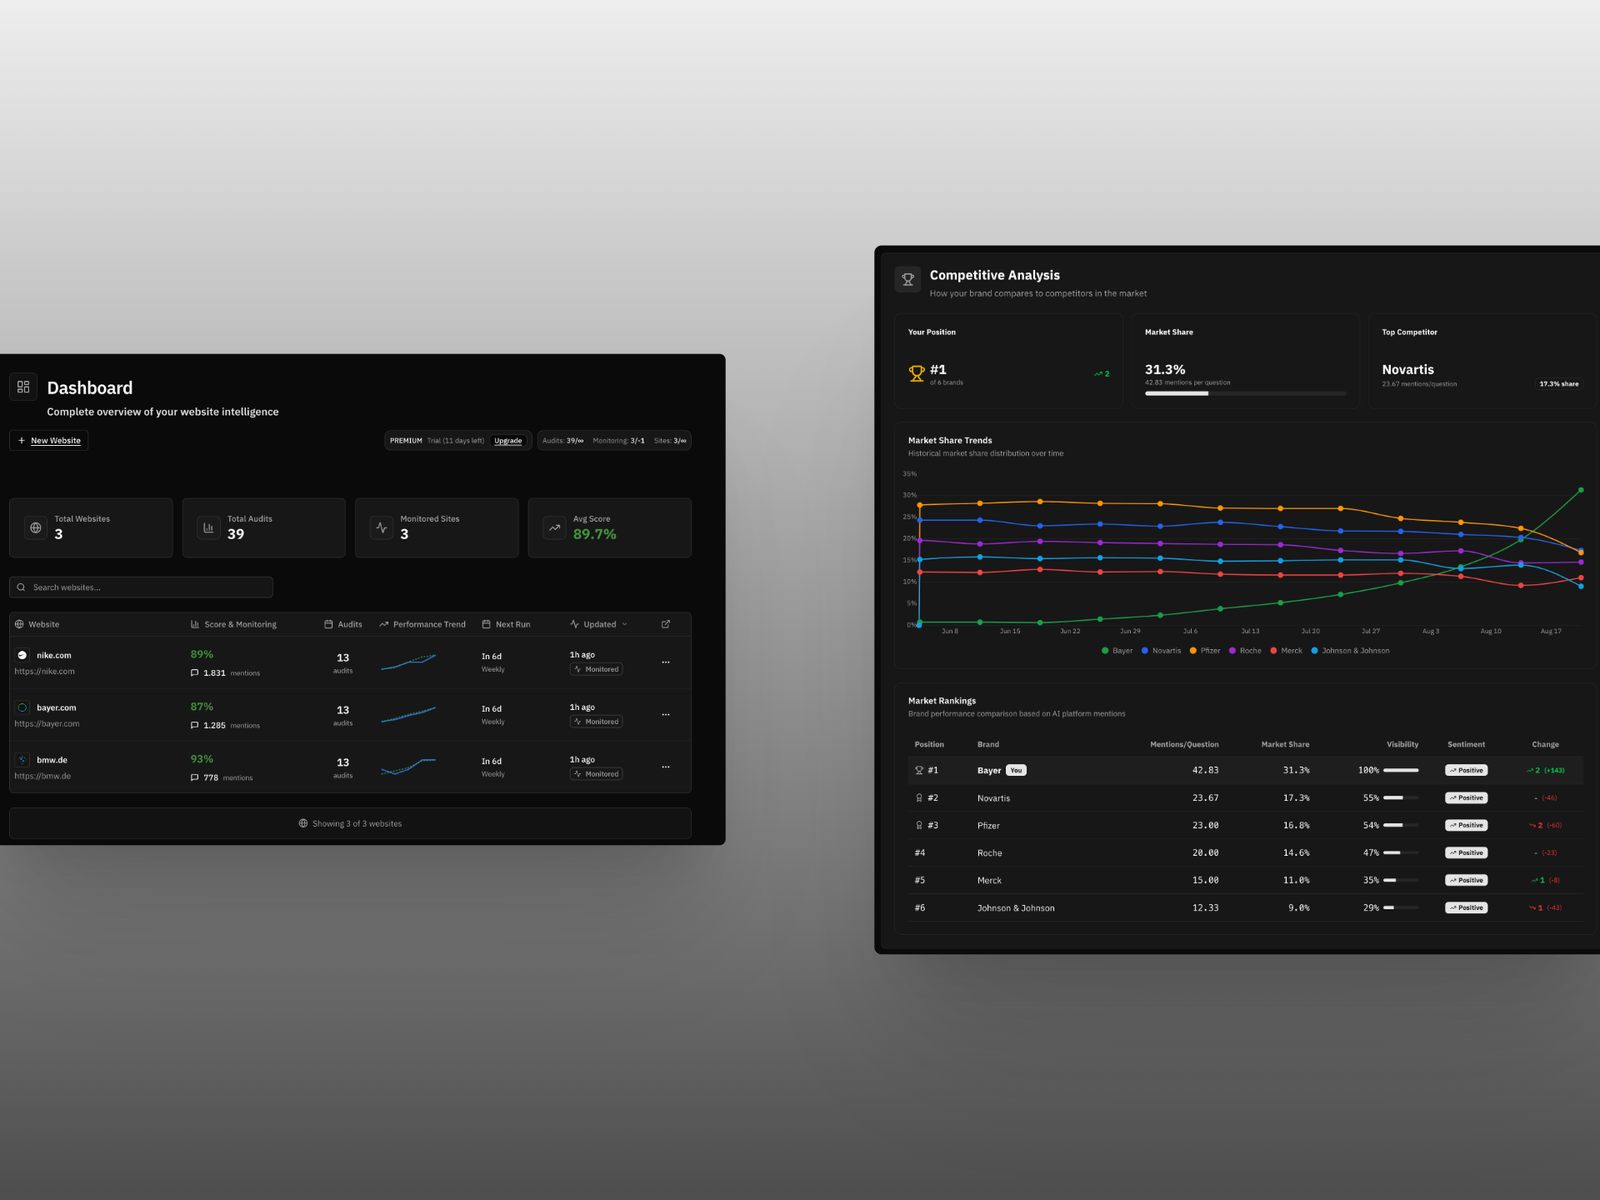Click the New Website button

(x=49, y=440)
